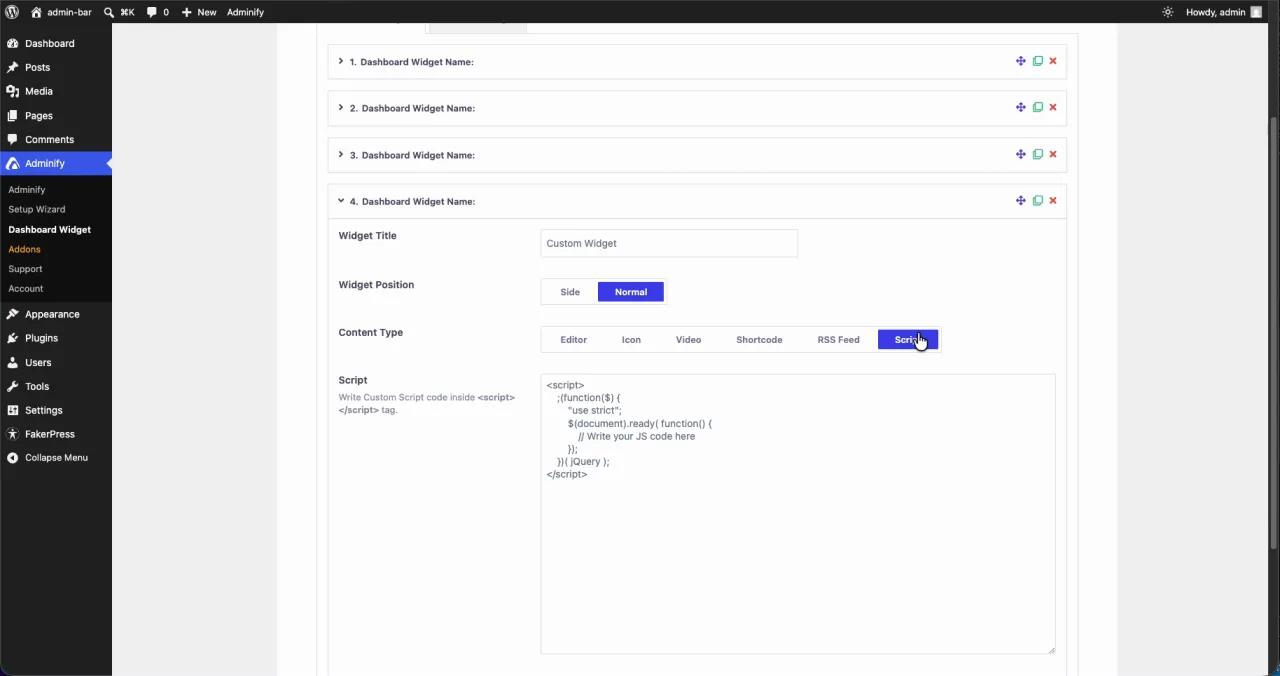
Task: Select the Adminify sidebar menu
Action: pos(56,163)
